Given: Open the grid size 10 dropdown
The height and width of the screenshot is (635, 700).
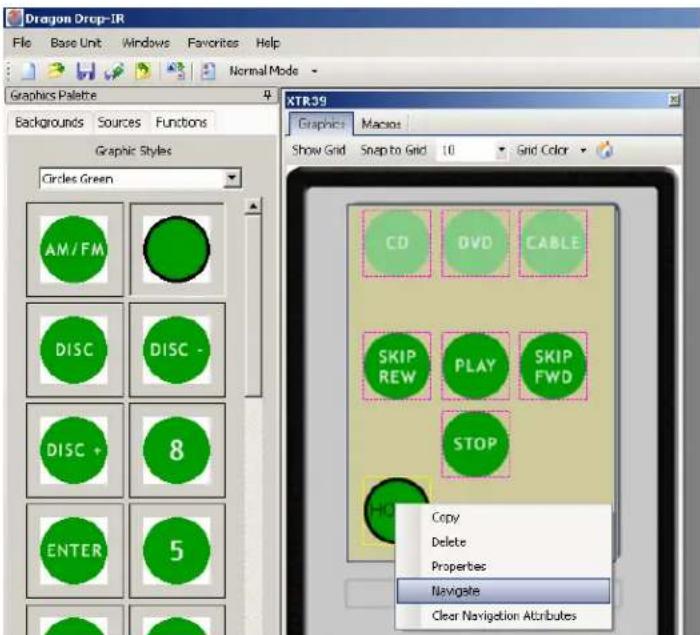Looking at the screenshot, I should click(x=501, y=150).
